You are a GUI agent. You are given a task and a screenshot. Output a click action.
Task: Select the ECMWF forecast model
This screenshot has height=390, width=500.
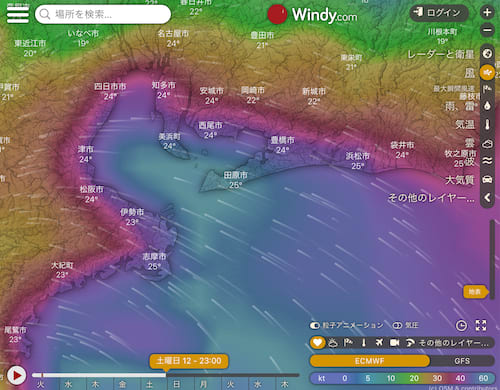tap(369, 361)
